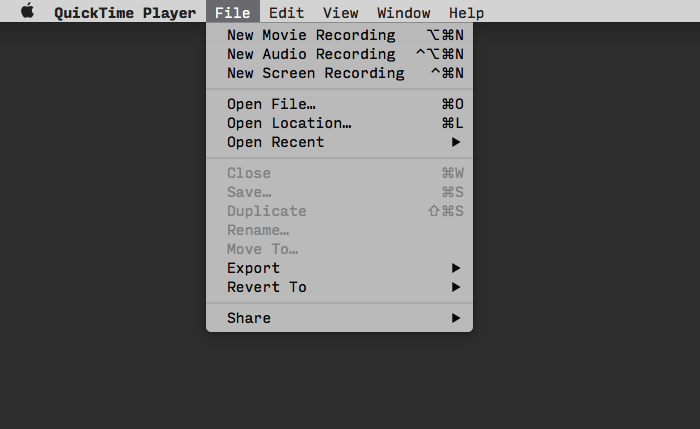Click the Export submenu arrow
This screenshot has height=429, width=700.
click(456, 268)
